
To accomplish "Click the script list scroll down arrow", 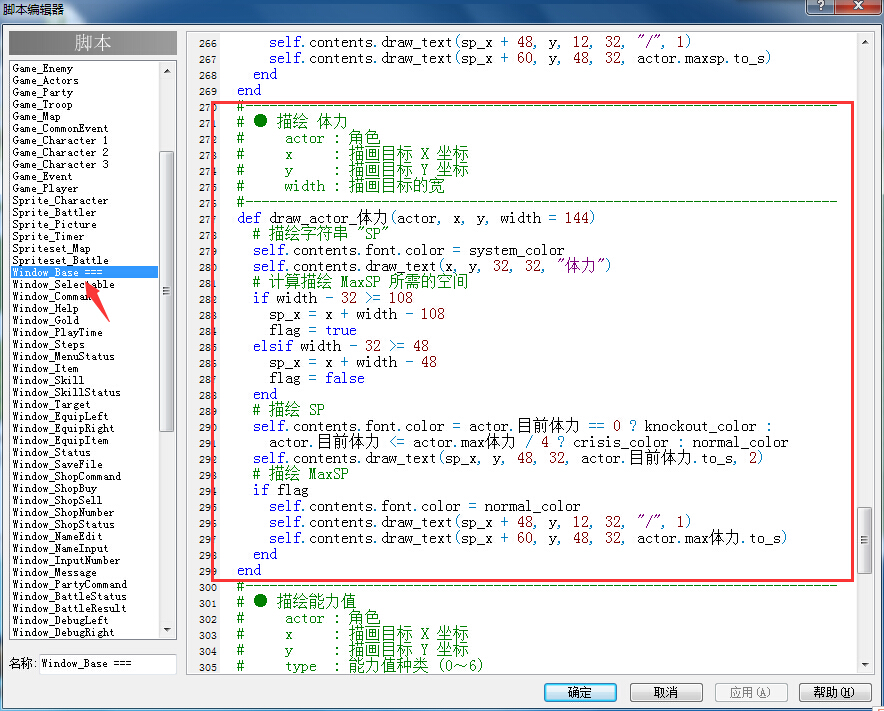I will pyautogui.click(x=167, y=629).
